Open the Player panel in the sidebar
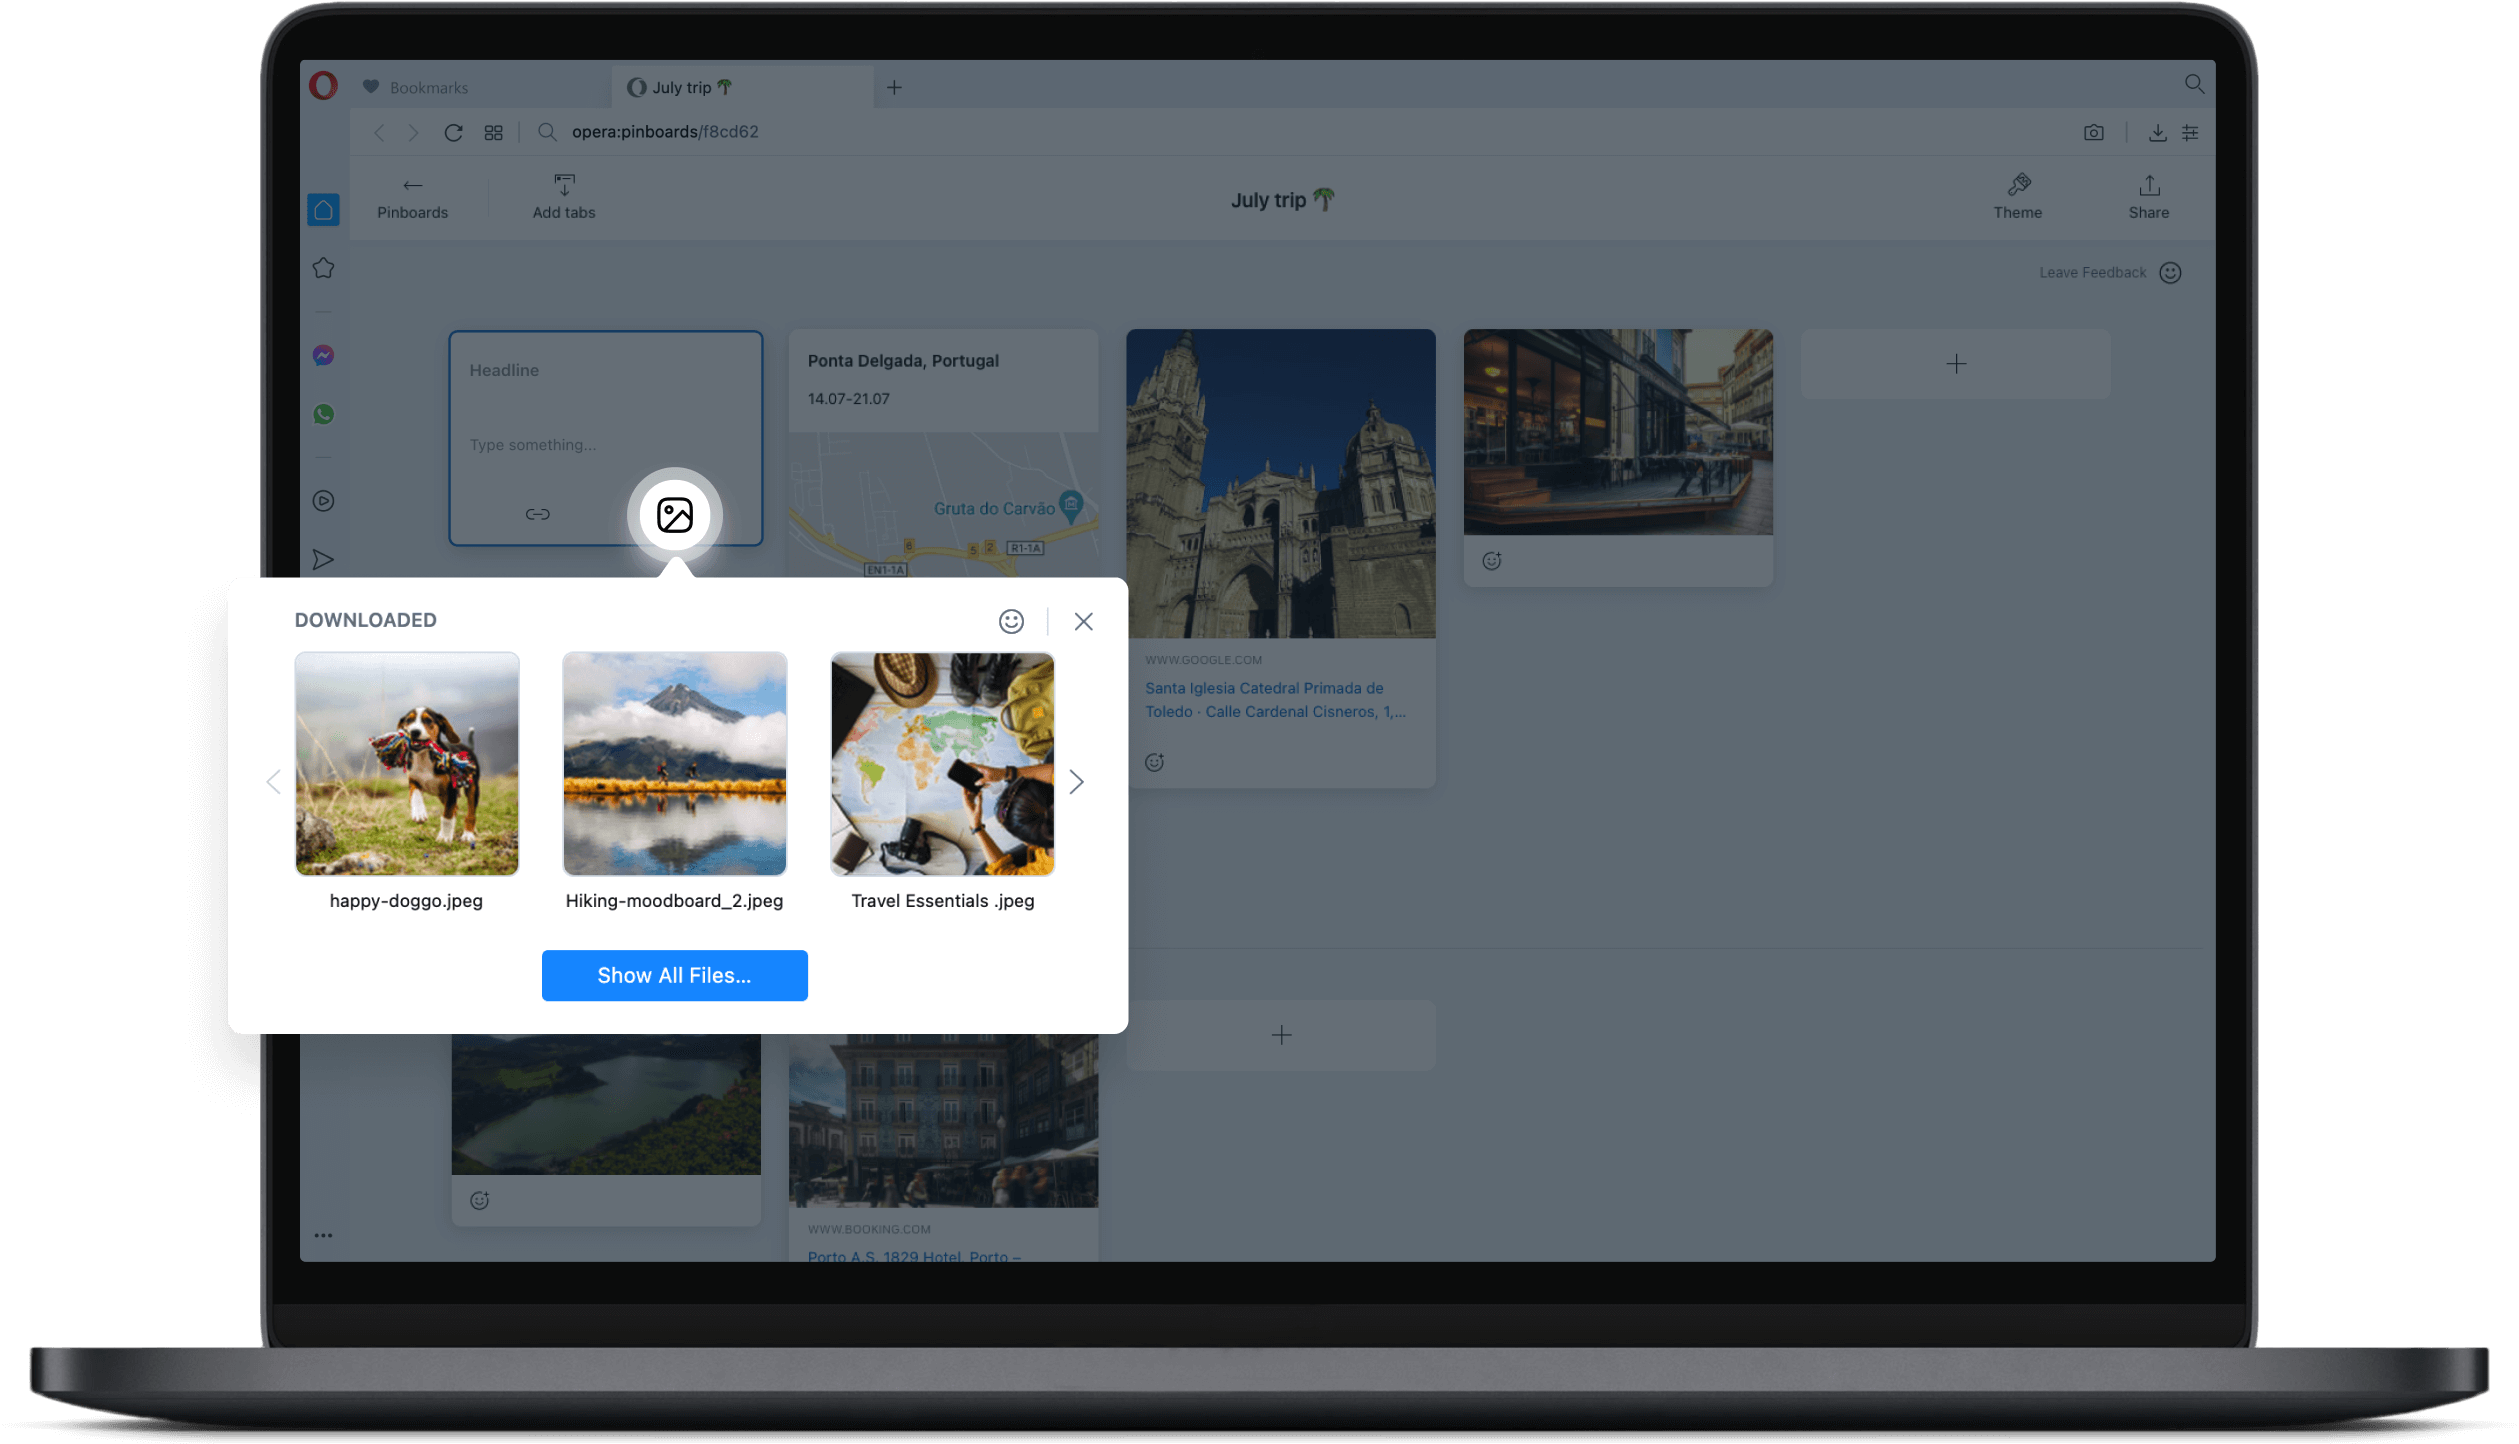The image size is (2519, 1444). (323, 501)
